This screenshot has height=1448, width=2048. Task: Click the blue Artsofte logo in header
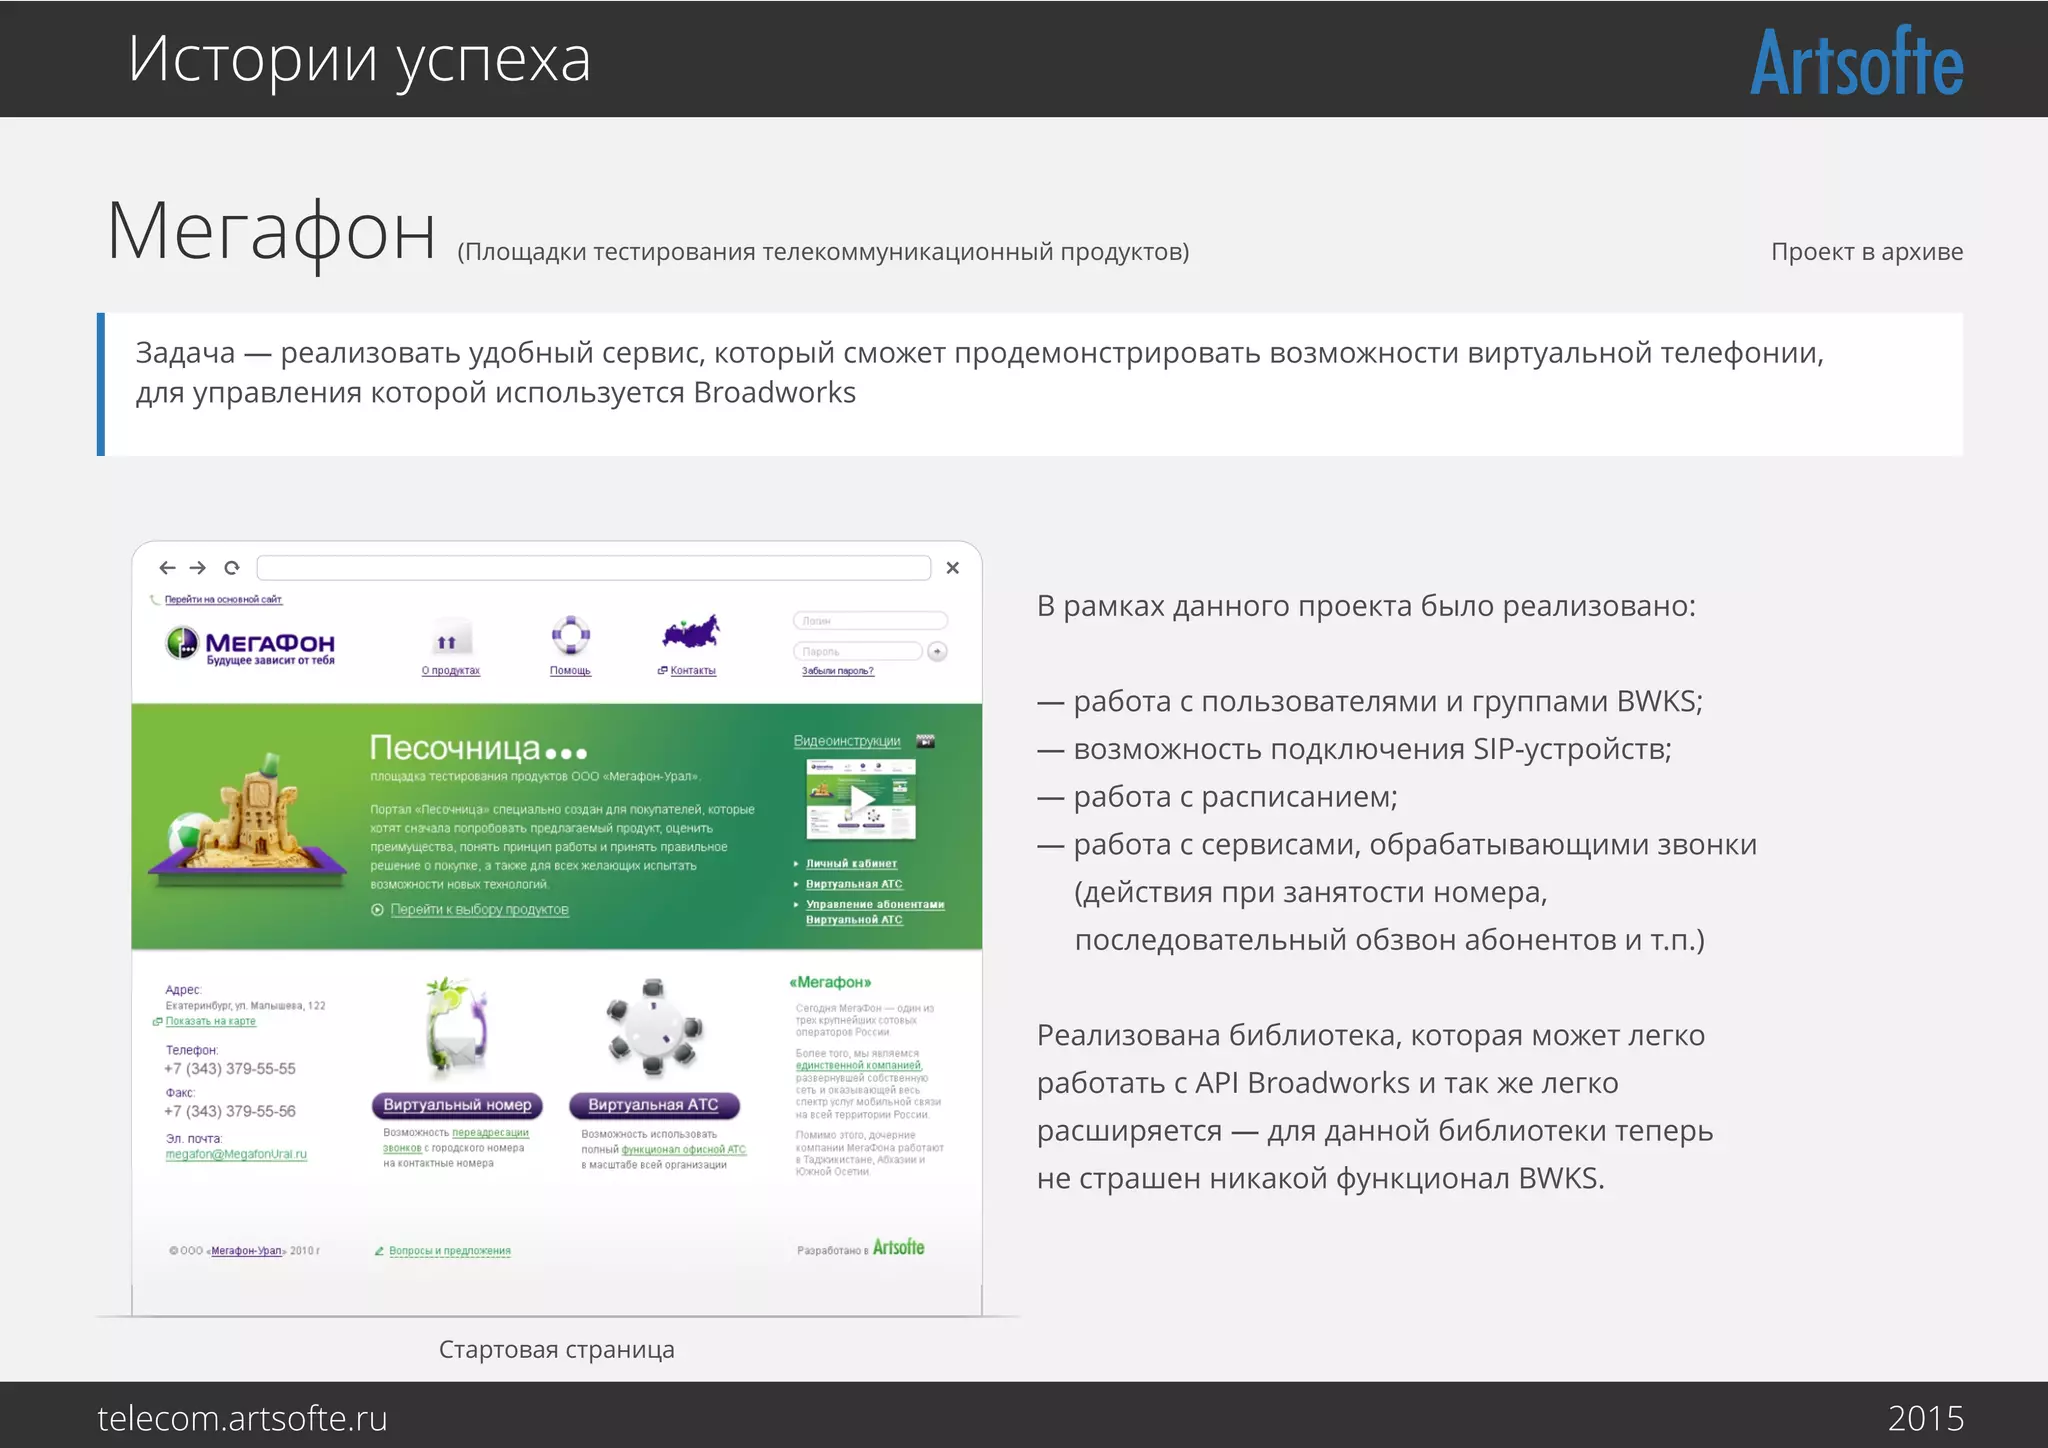(x=1857, y=62)
